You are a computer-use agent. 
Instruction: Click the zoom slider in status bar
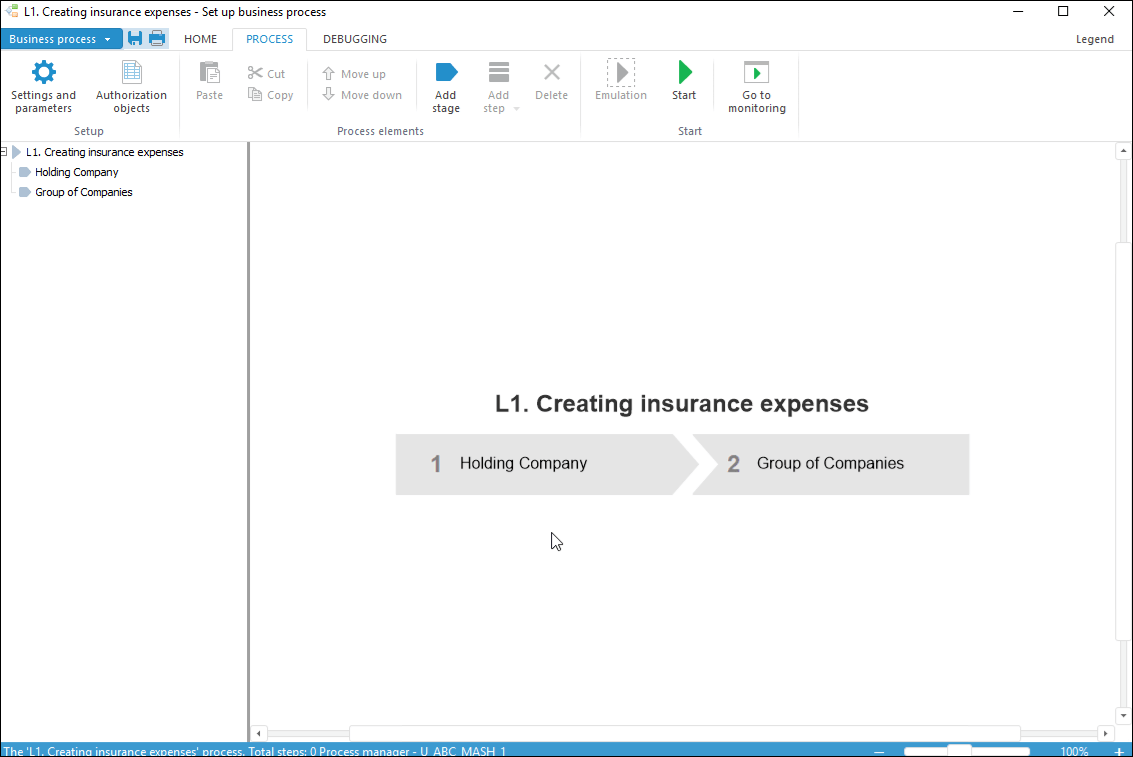[x=960, y=750]
